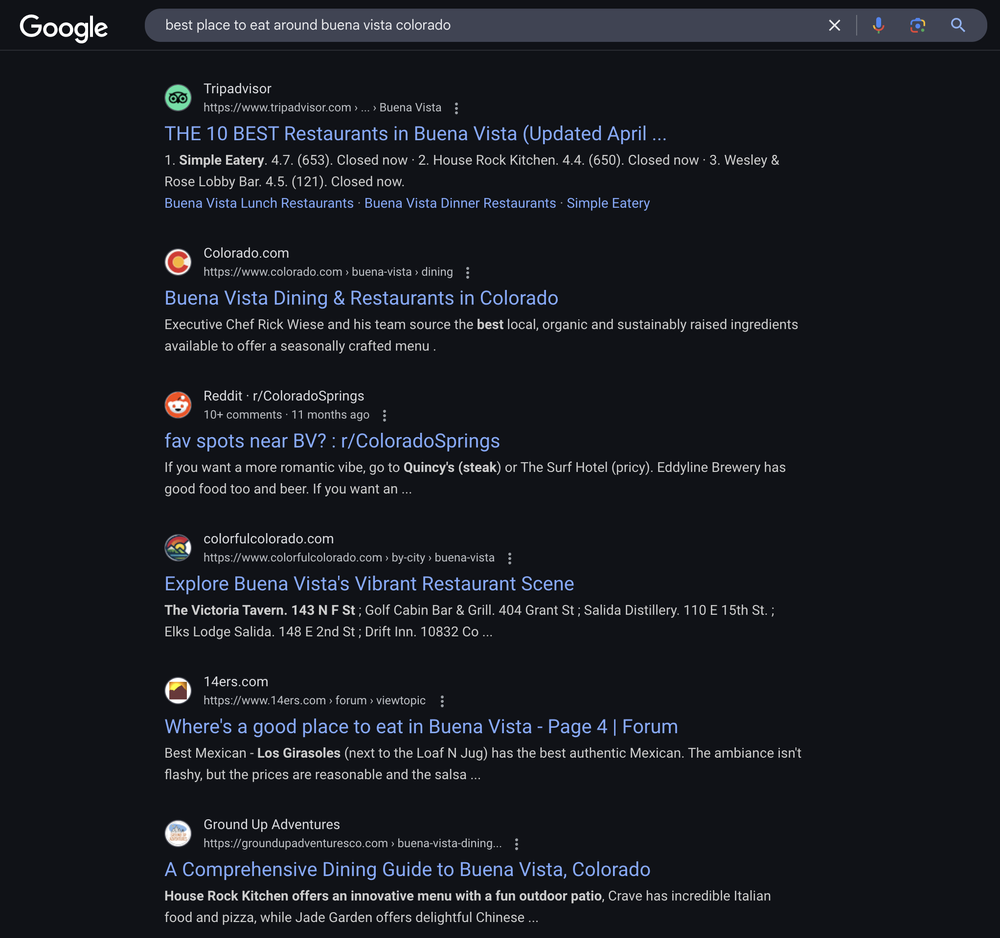Click the 14ers.com favicon
Screen dimensions: 1000x938
(x=178, y=691)
